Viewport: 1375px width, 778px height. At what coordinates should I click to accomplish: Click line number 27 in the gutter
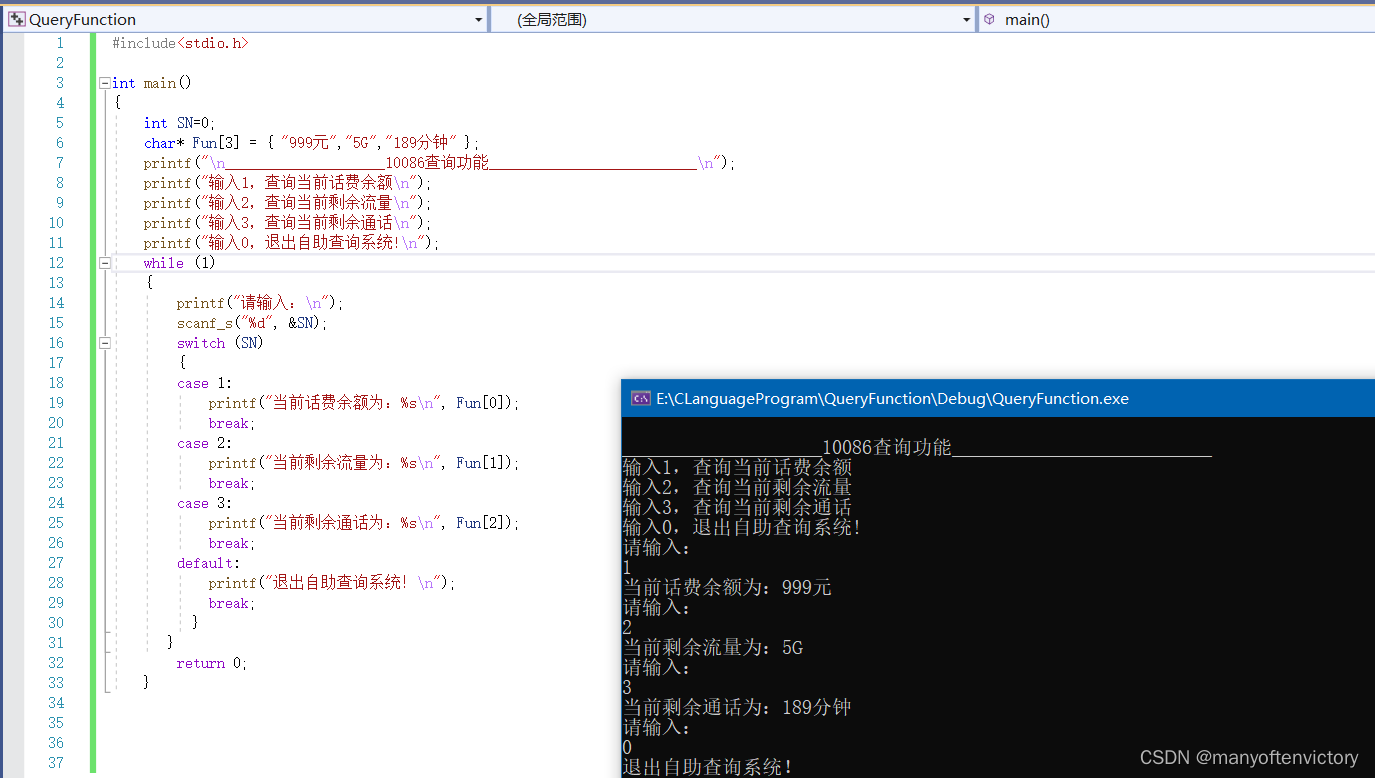point(56,563)
